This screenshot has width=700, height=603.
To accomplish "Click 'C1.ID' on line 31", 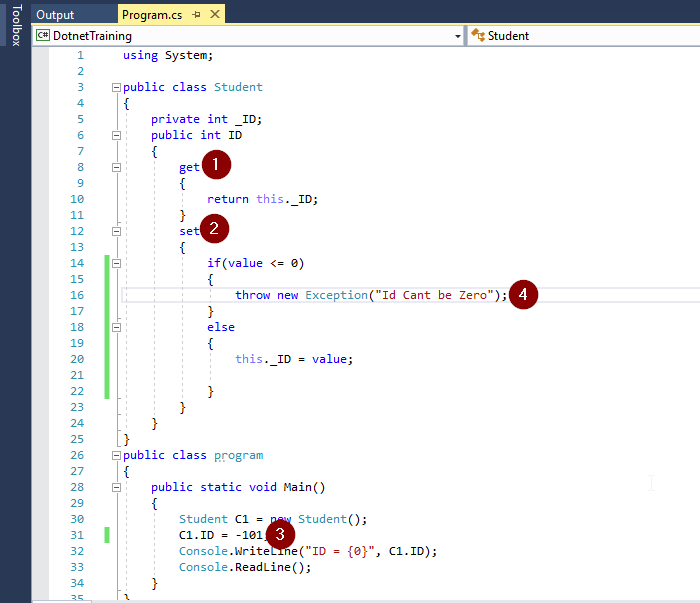I will click(196, 535).
